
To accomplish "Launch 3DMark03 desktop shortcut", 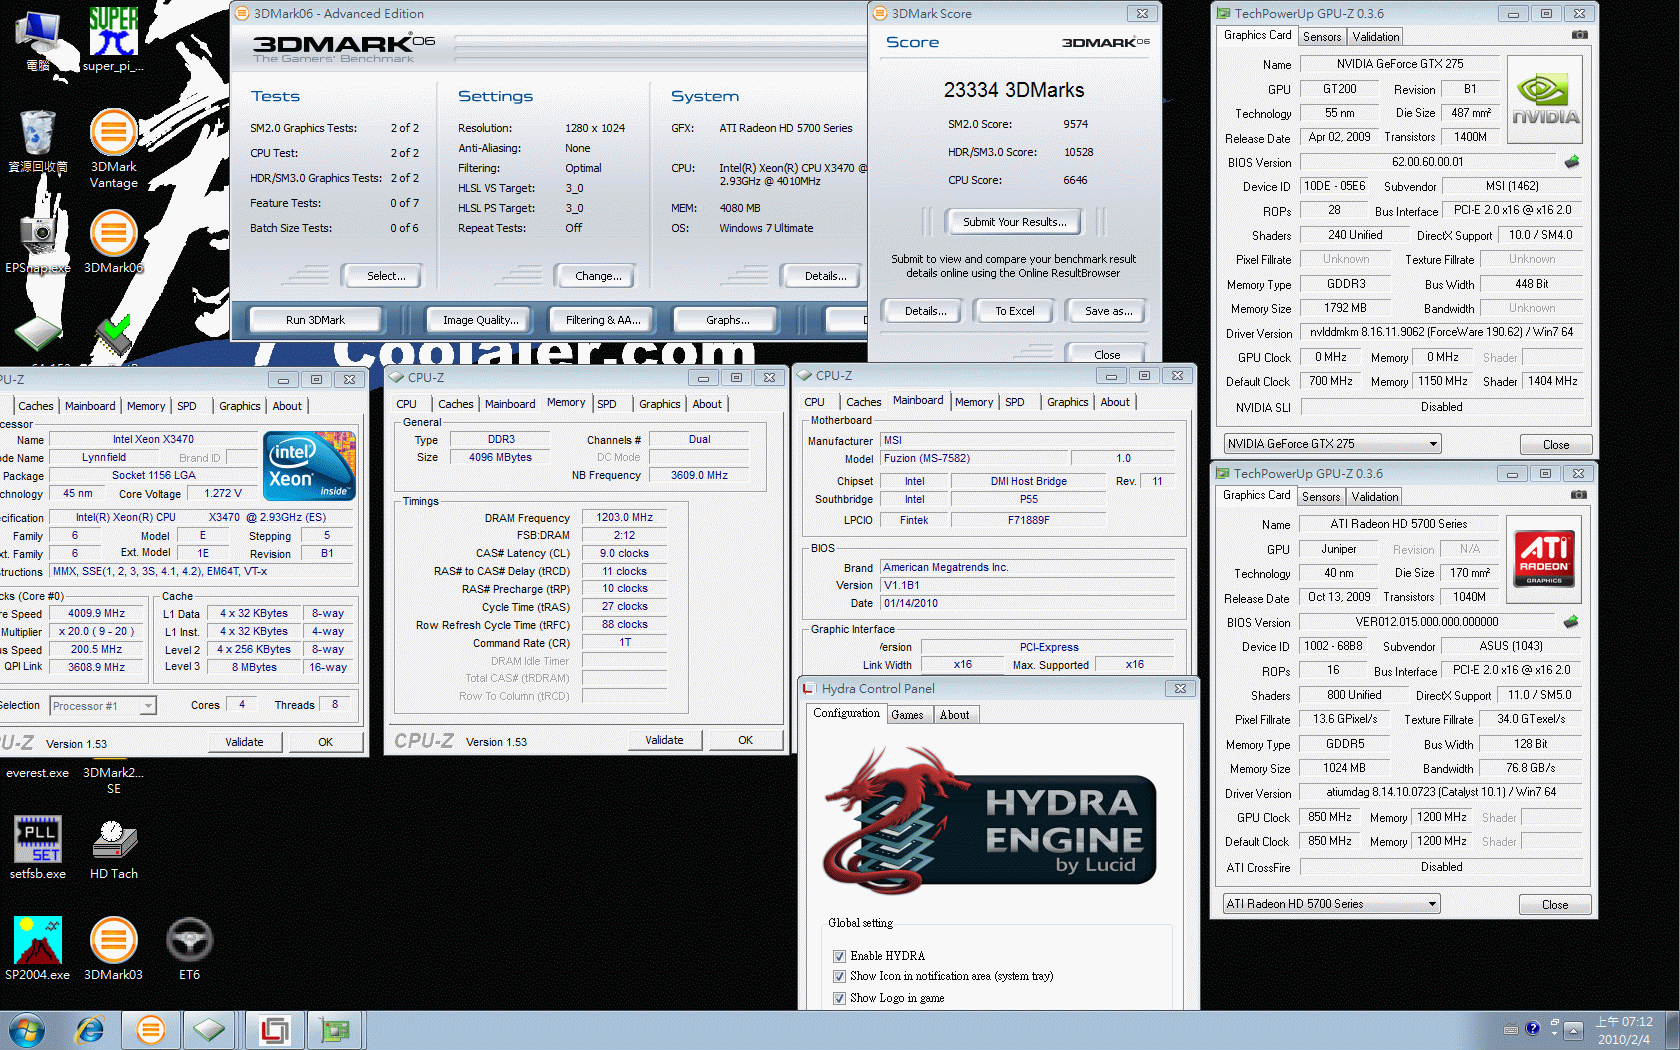I will pyautogui.click(x=113, y=948).
